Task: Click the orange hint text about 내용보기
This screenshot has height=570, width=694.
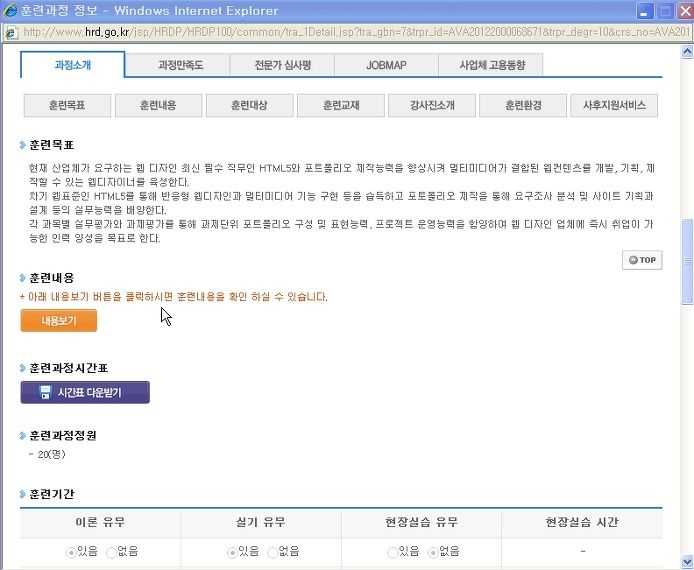Action: [174, 297]
